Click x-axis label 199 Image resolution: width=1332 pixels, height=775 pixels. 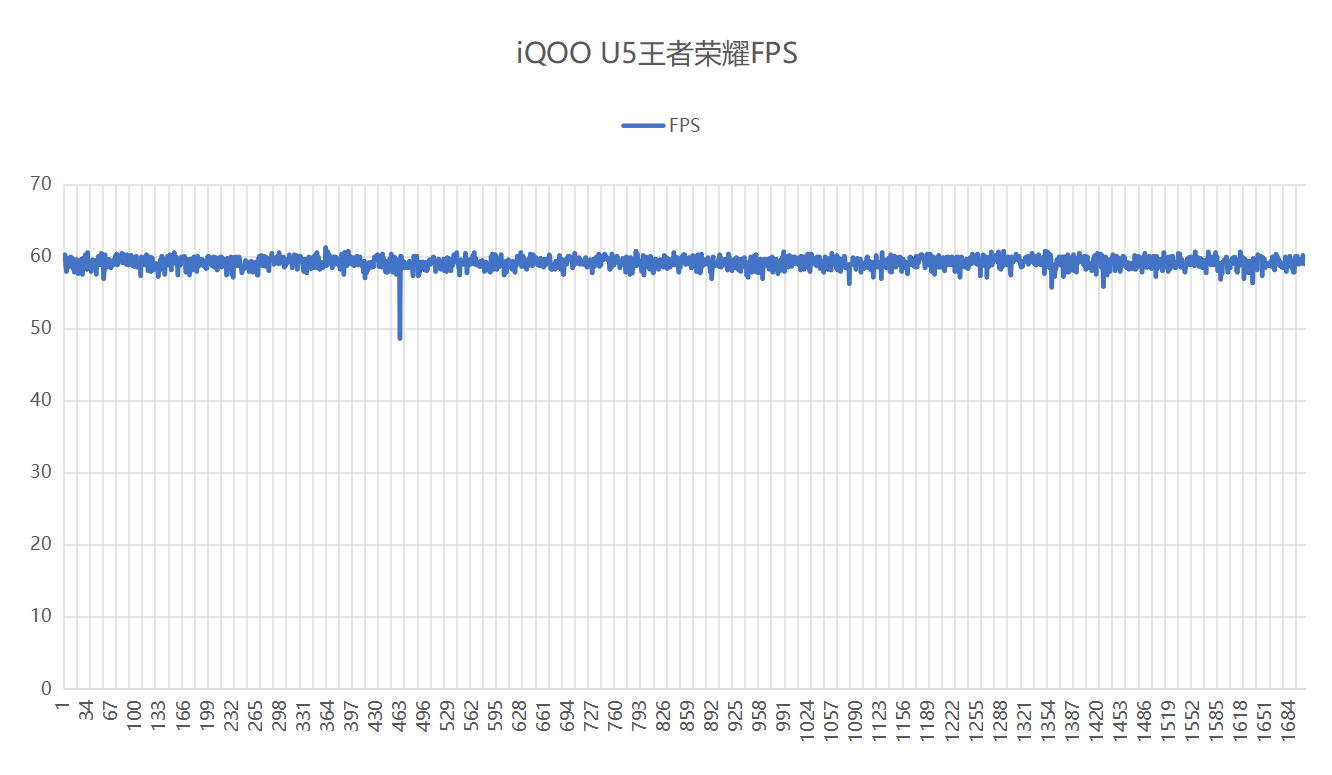tap(208, 716)
